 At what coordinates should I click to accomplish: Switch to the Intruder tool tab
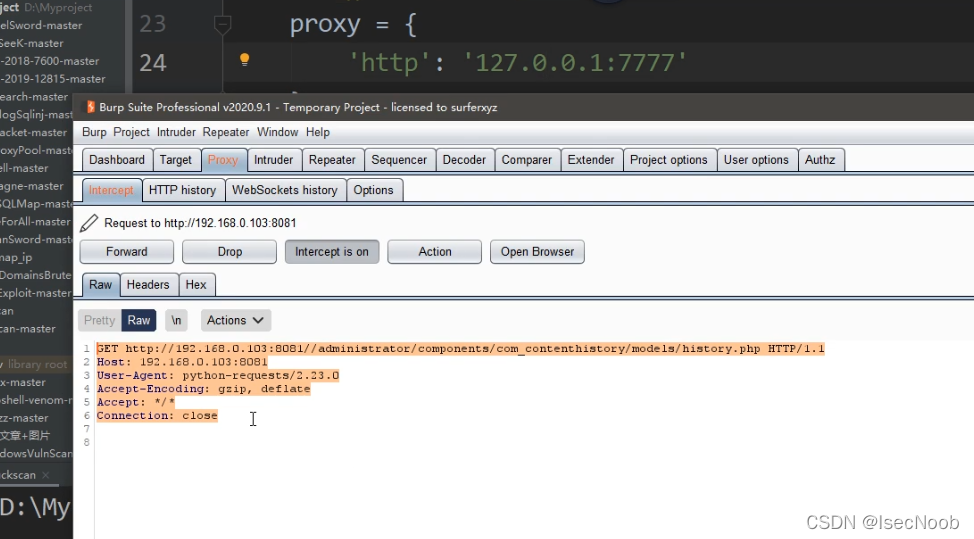coord(273,160)
